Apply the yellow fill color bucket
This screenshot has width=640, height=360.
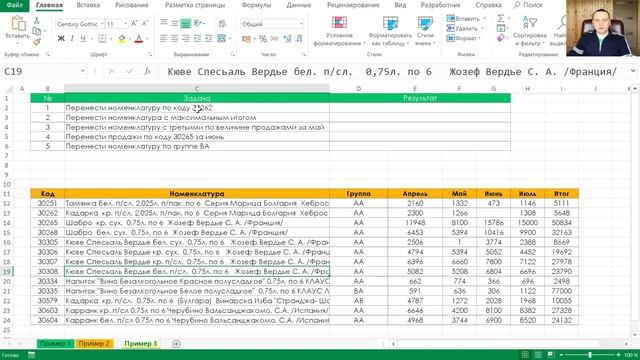[x=122, y=38]
